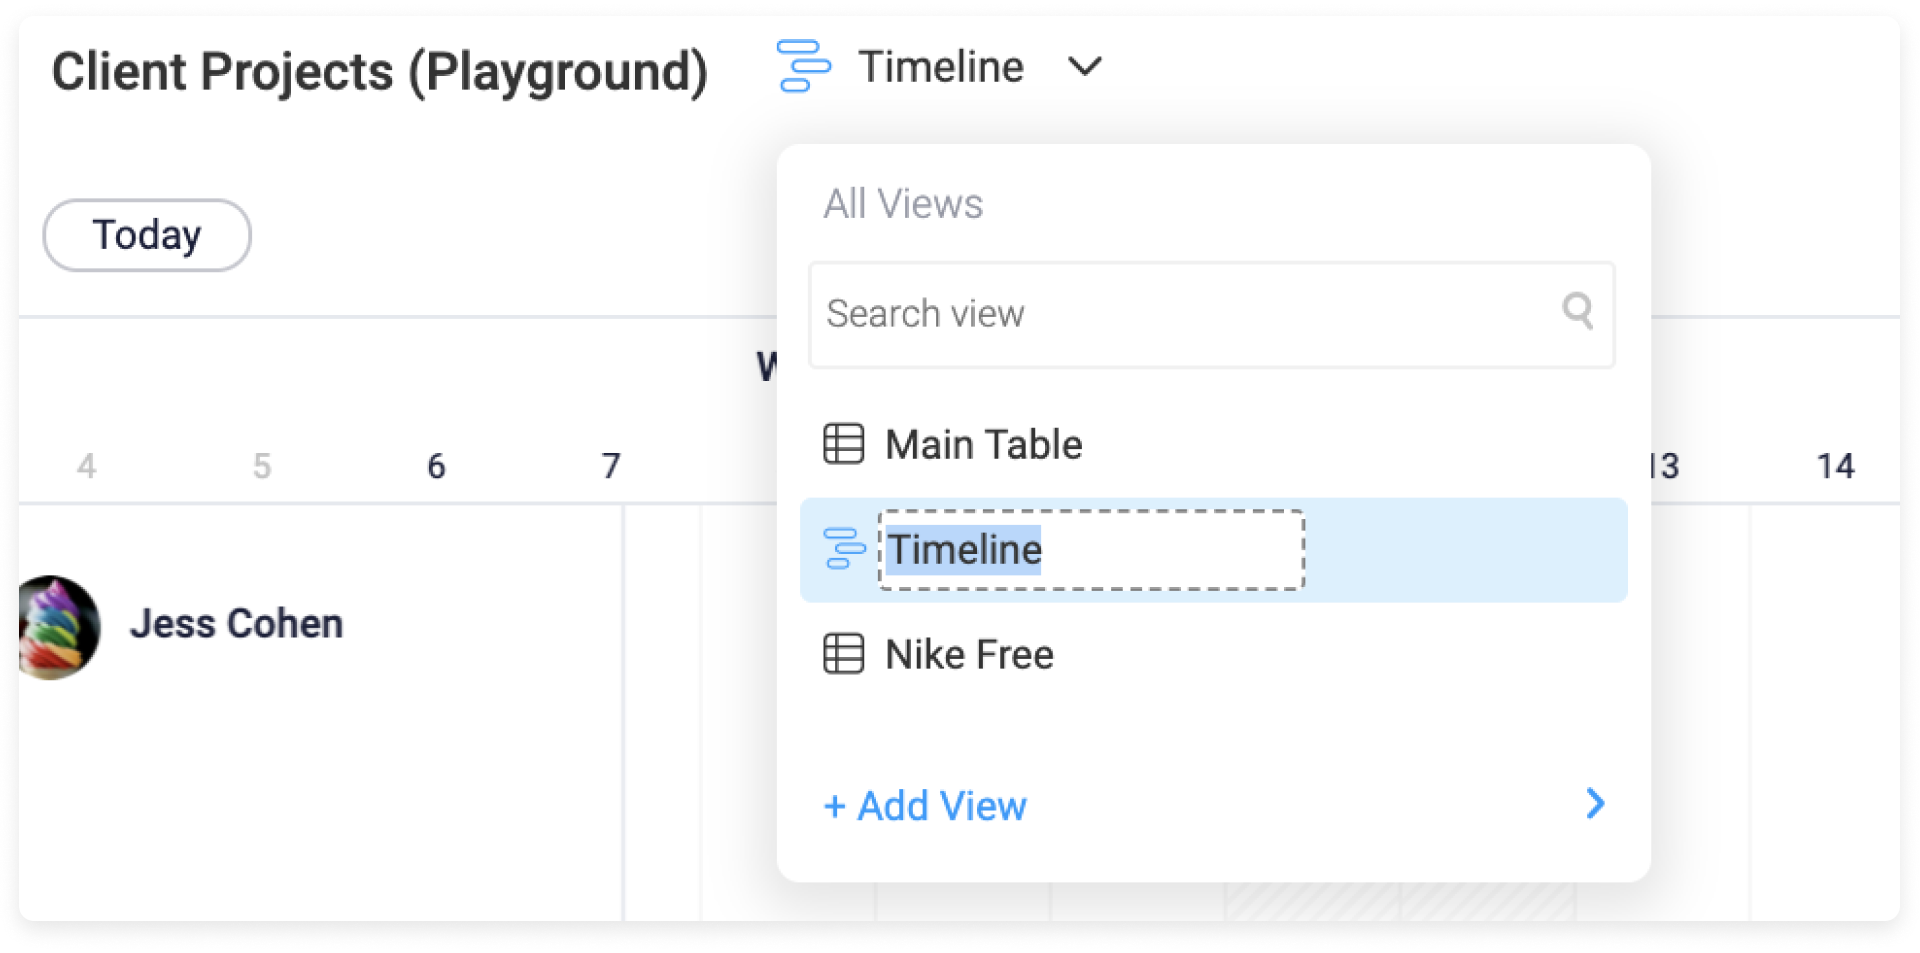1920x953 pixels.
Task: Click the + Add View link
Action: pyautogui.click(x=925, y=805)
